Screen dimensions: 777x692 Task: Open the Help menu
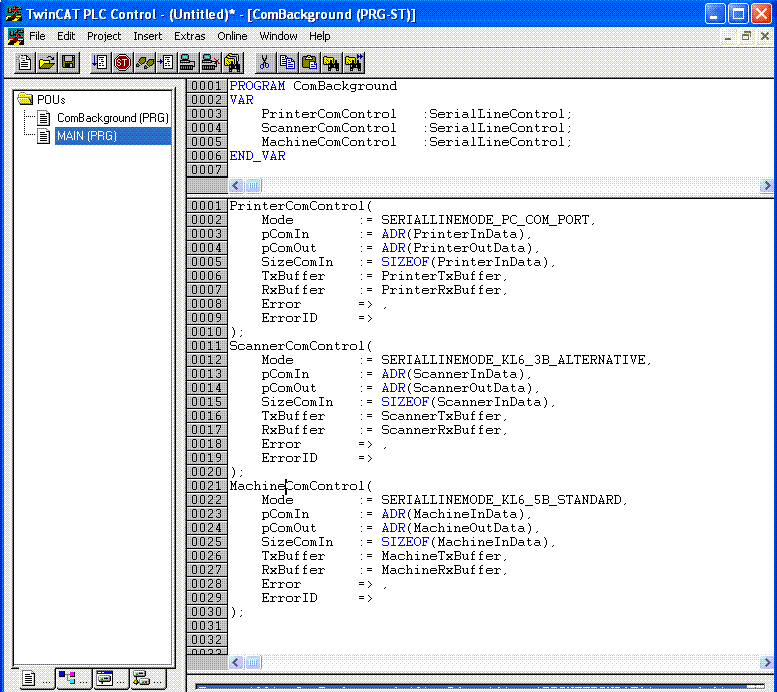[320, 36]
